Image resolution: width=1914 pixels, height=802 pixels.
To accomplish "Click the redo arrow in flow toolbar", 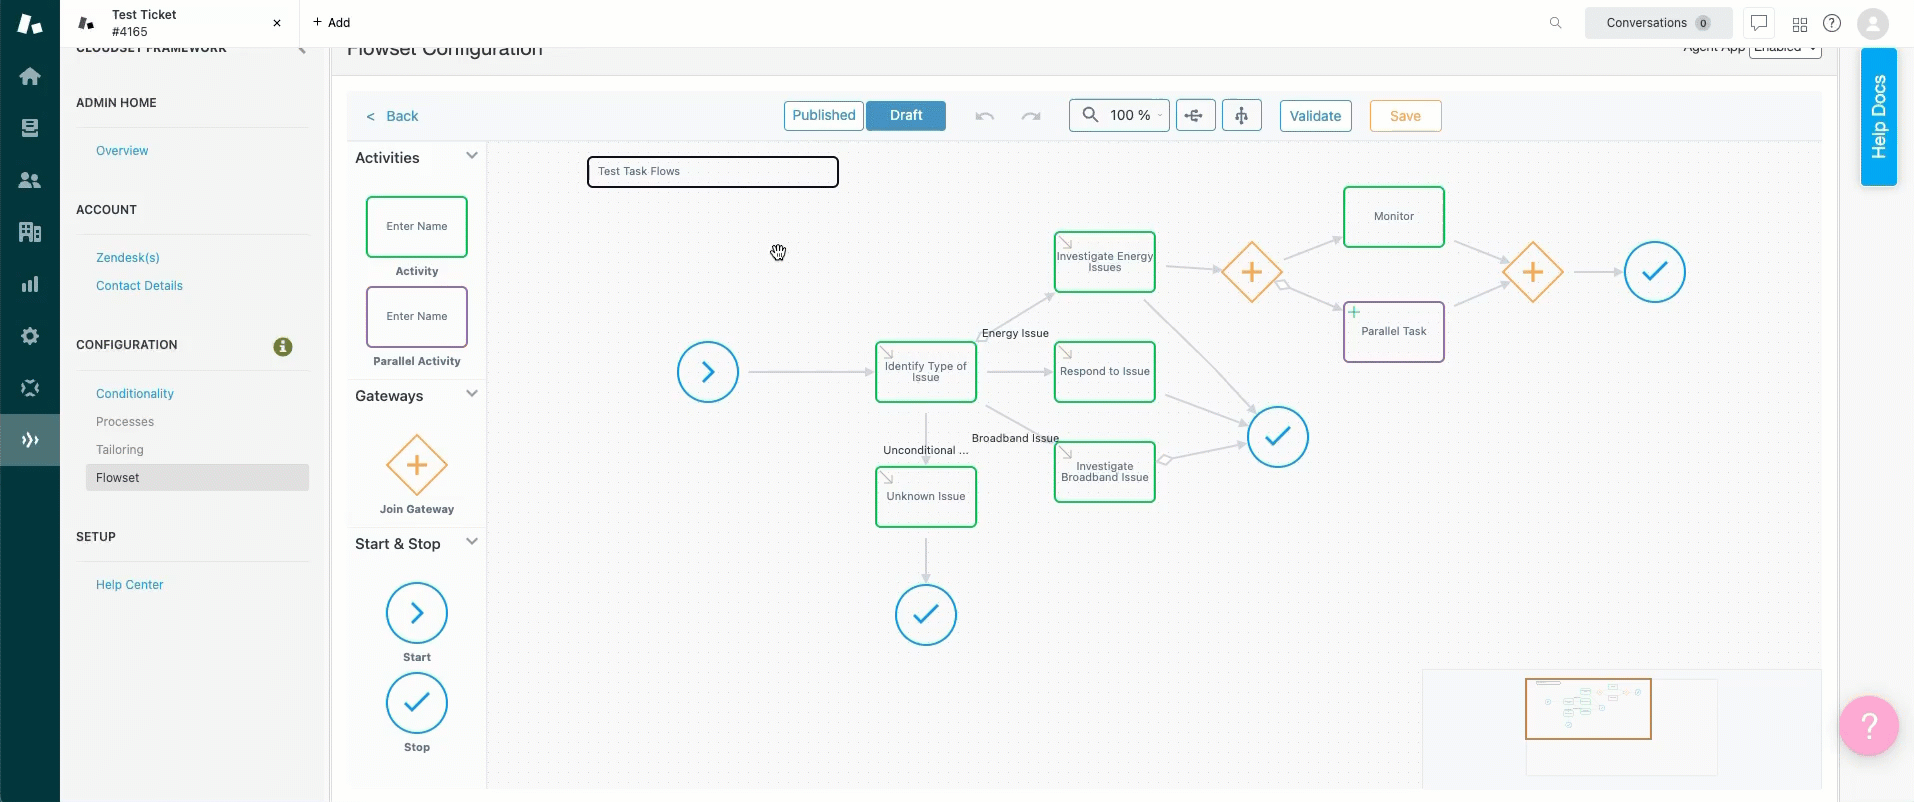I will (1031, 116).
